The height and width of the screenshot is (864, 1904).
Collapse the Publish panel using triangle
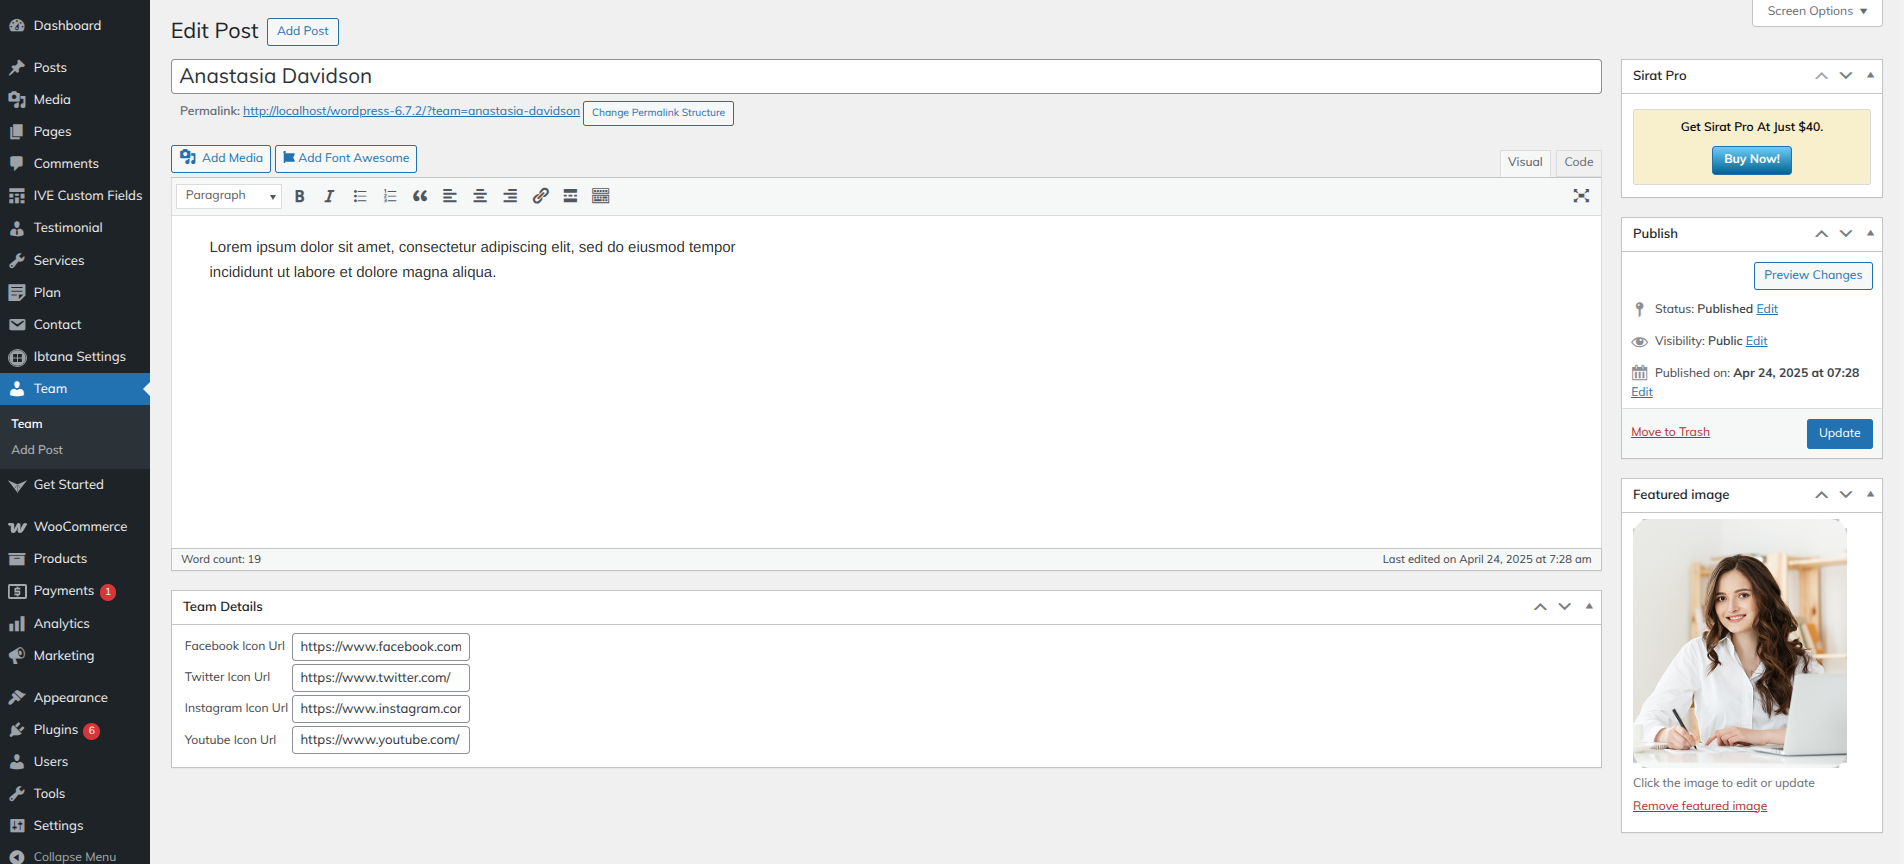point(1870,233)
